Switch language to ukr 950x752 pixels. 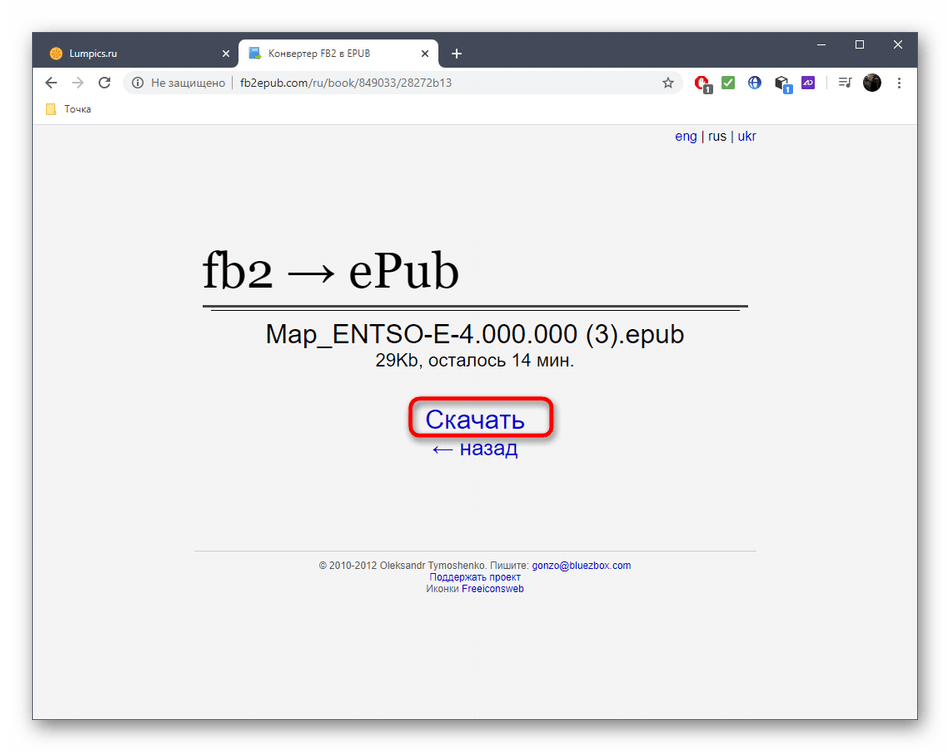point(746,136)
